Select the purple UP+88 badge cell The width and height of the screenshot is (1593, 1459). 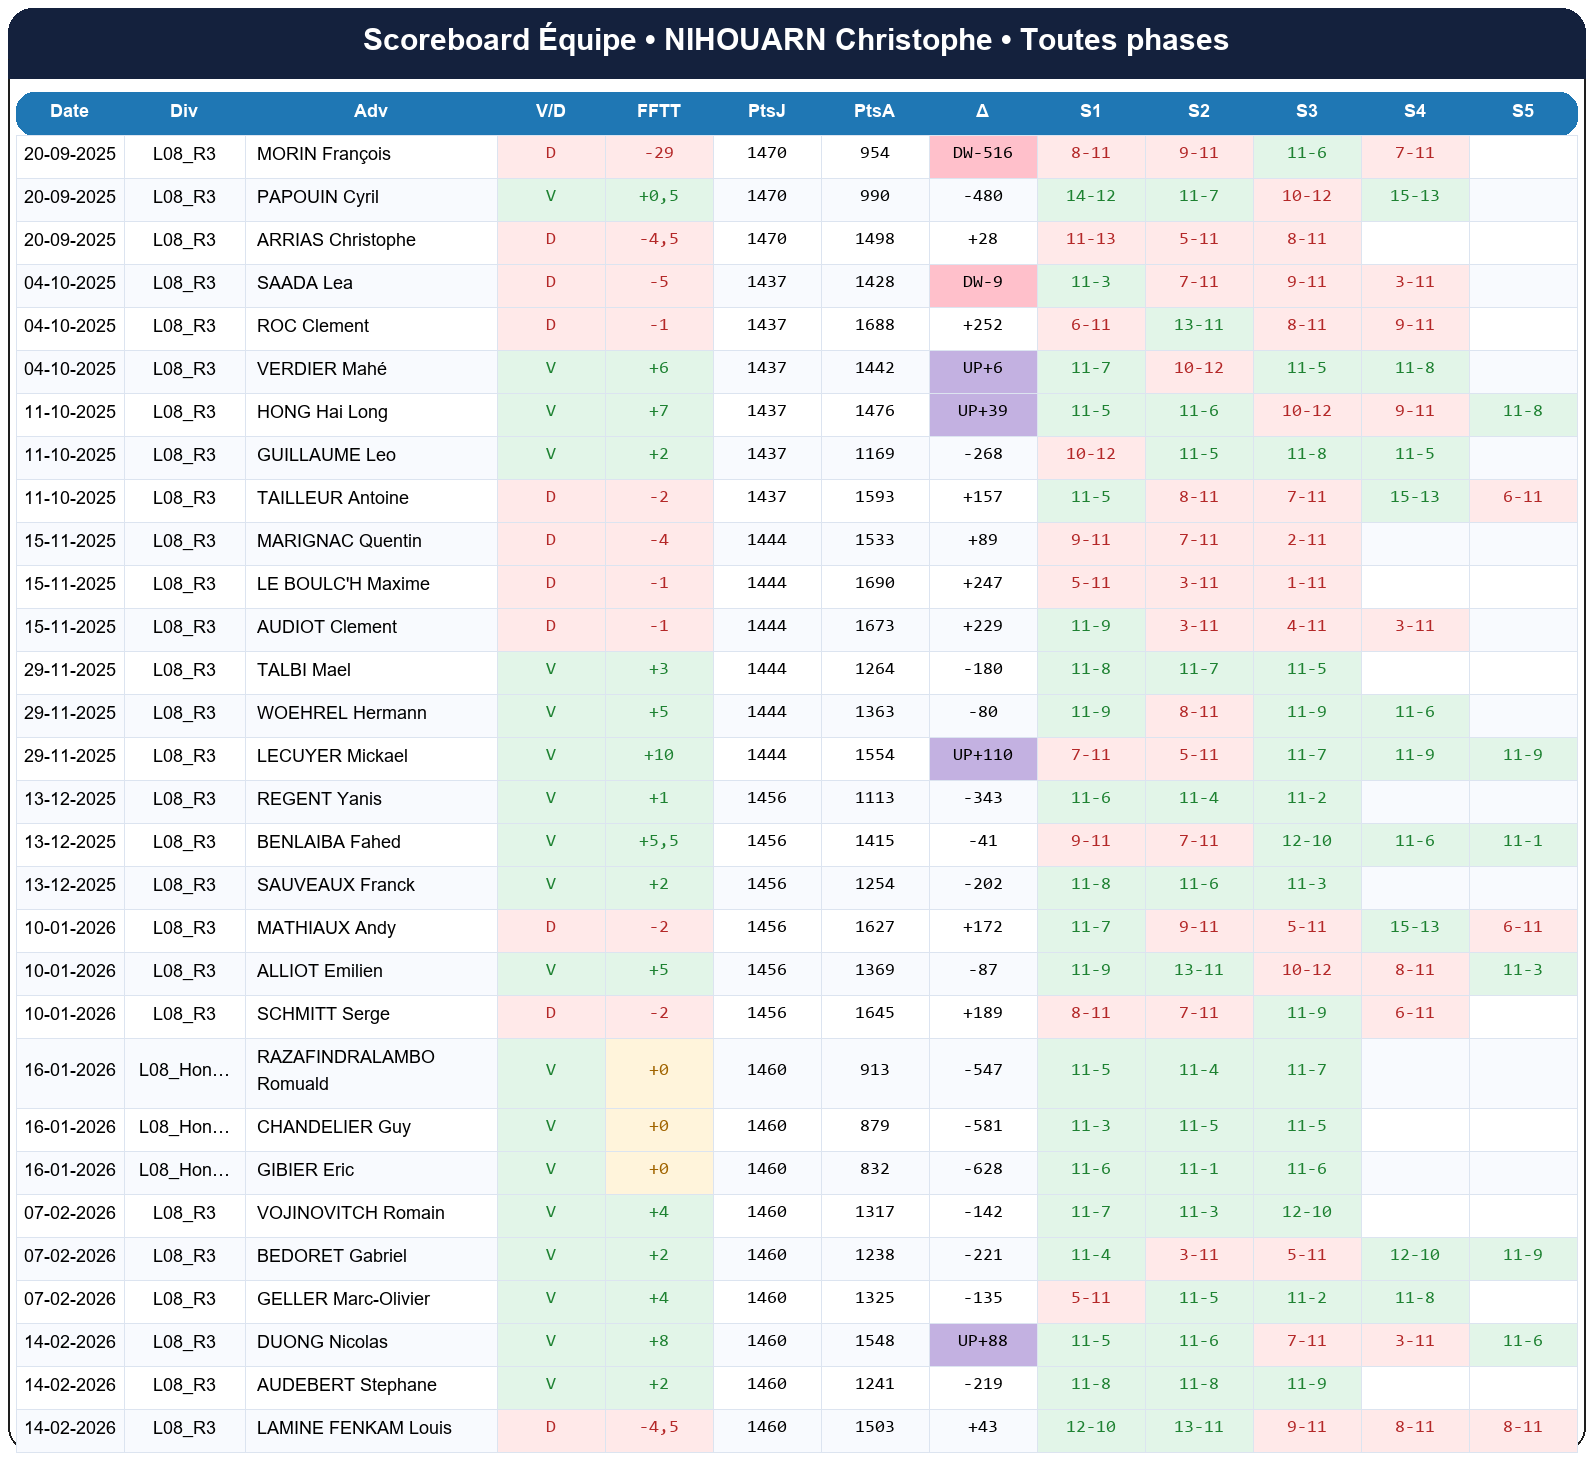point(982,1342)
